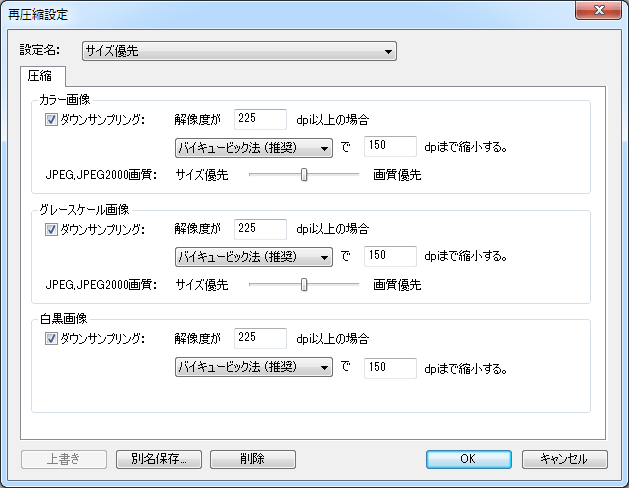Expand the color image バイキュービック法 dropdown
Image resolution: width=629 pixels, height=488 pixels.
click(x=253, y=148)
